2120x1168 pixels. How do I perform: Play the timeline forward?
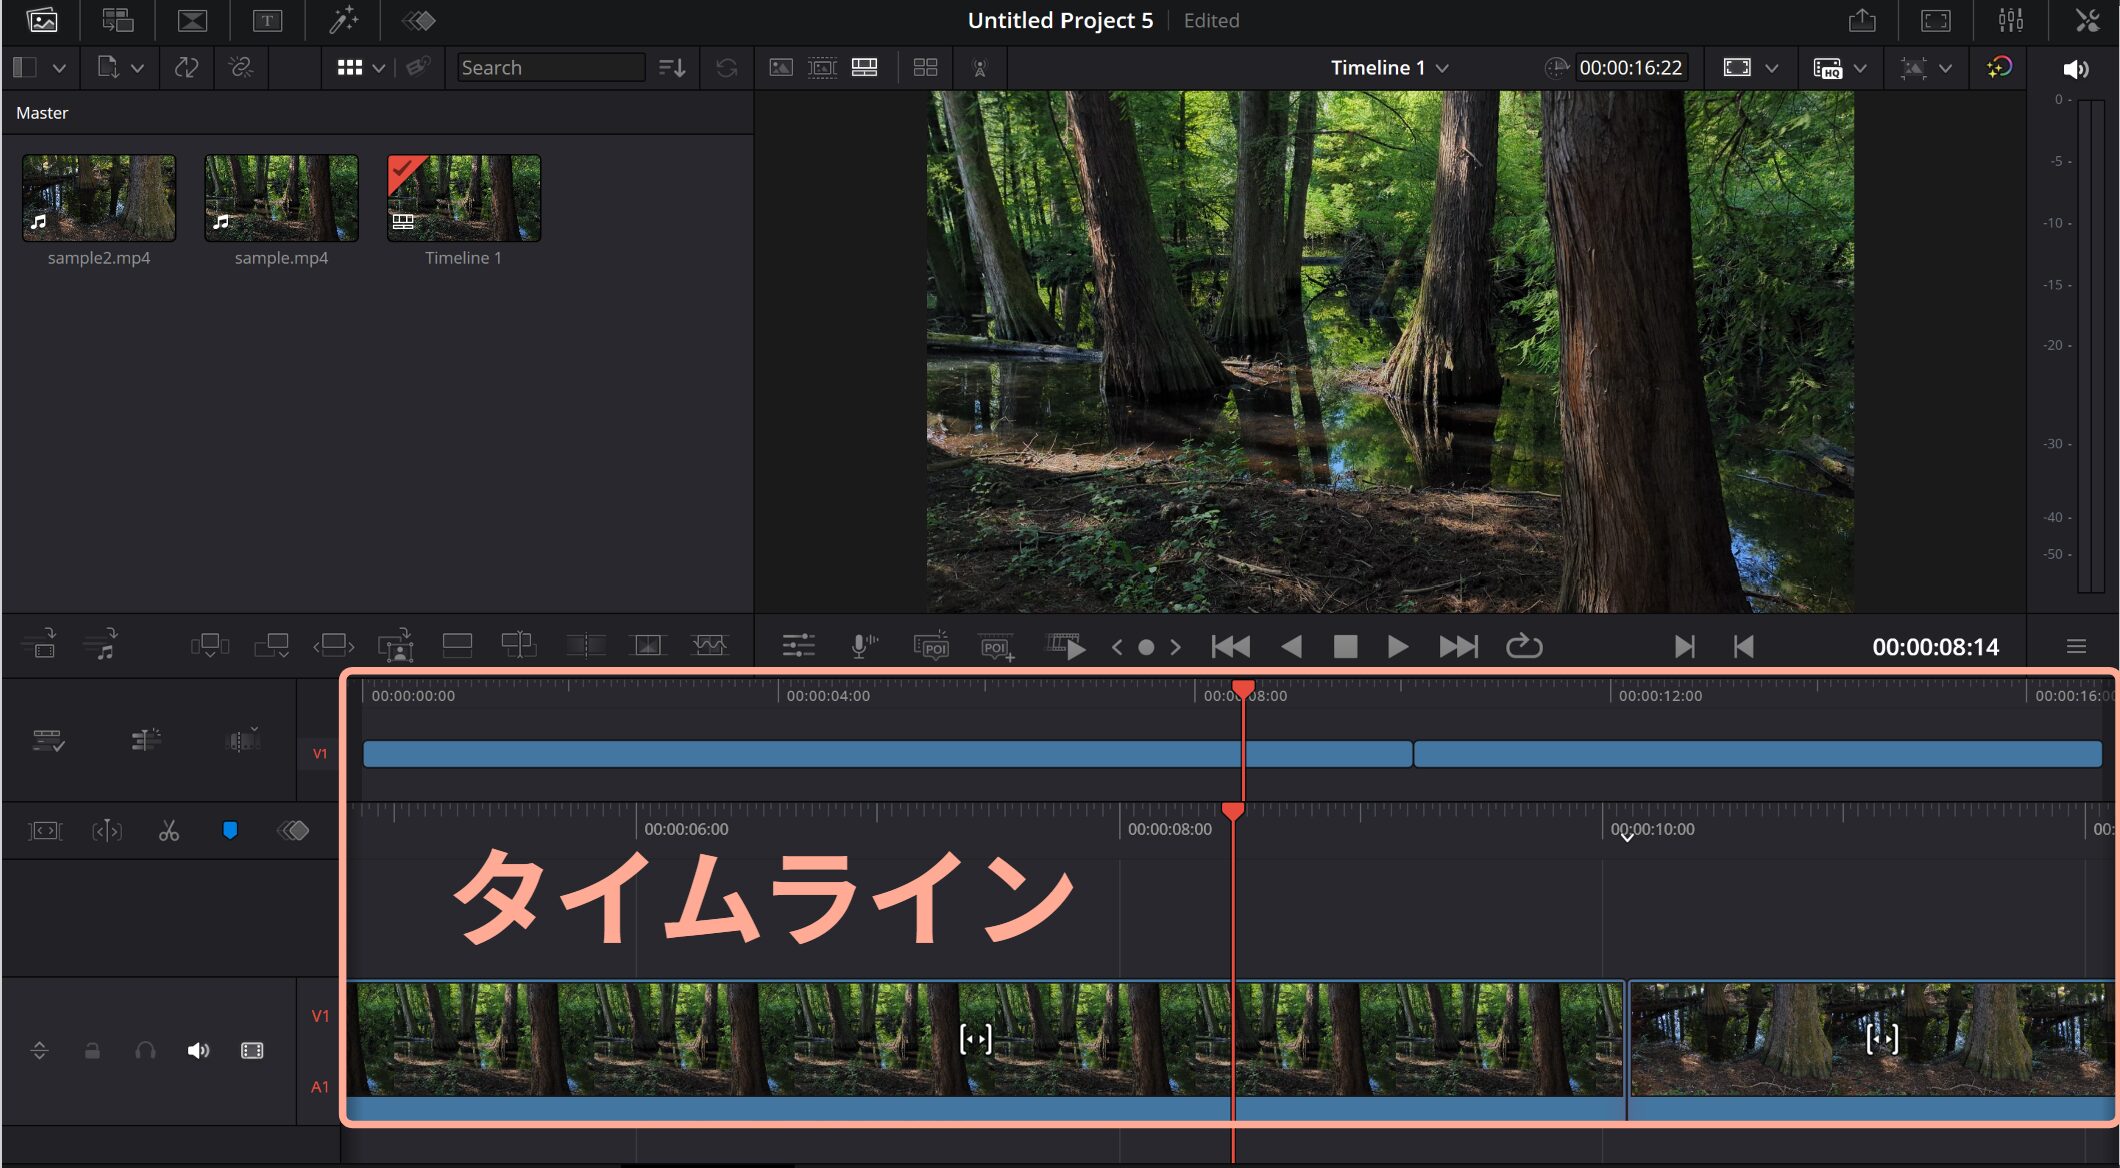click(x=1398, y=647)
